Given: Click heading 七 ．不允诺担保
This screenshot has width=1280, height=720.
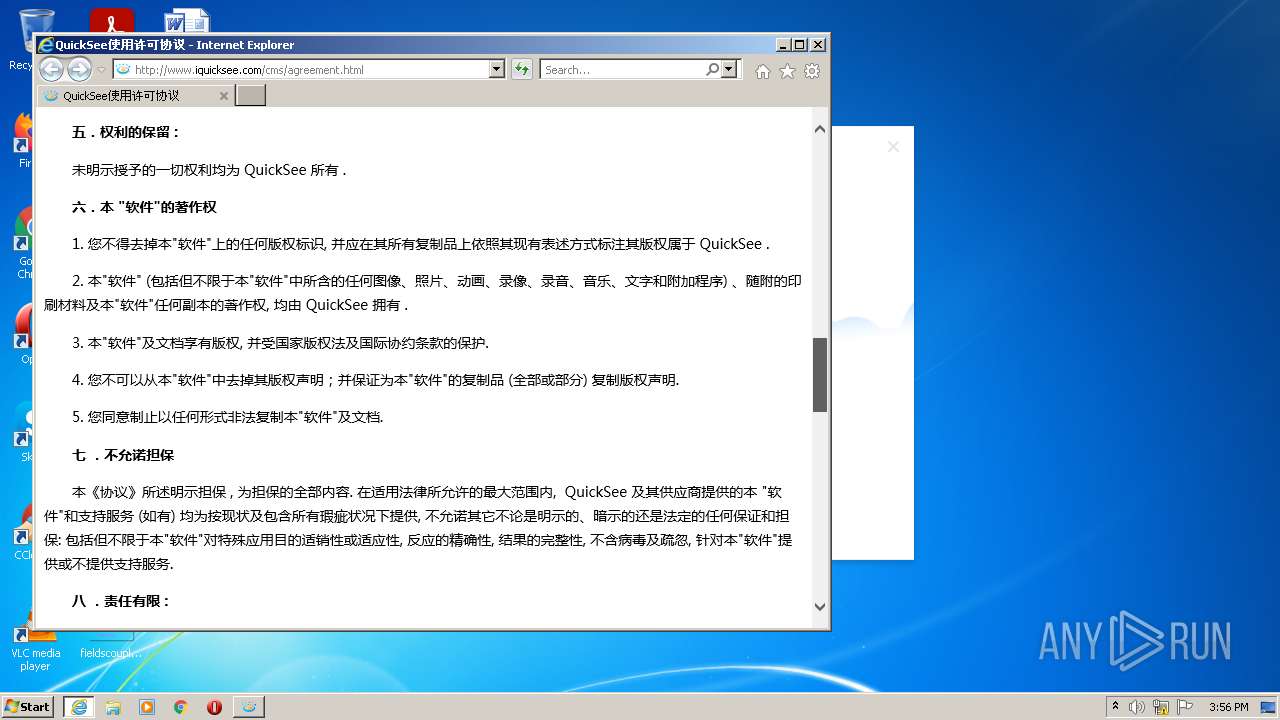Looking at the screenshot, I should click(x=123, y=455).
